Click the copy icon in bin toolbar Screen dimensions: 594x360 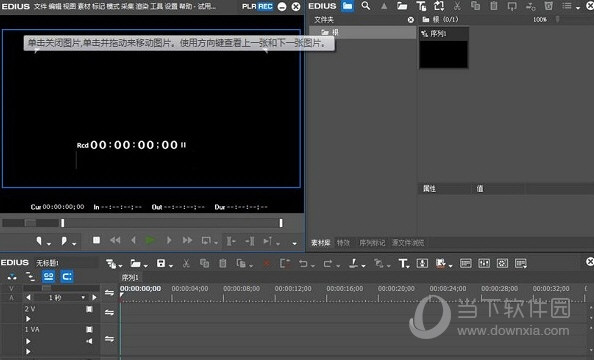[x=475, y=6]
